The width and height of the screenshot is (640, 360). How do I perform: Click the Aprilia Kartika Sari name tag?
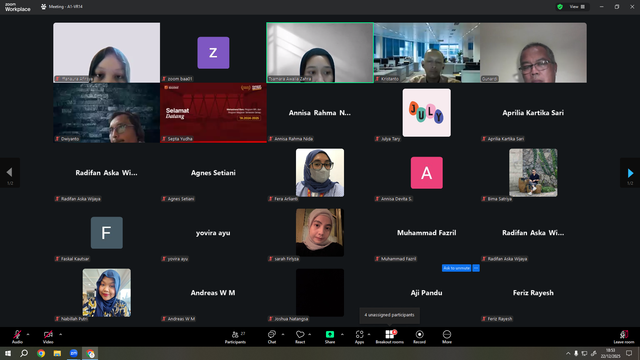click(503, 139)
